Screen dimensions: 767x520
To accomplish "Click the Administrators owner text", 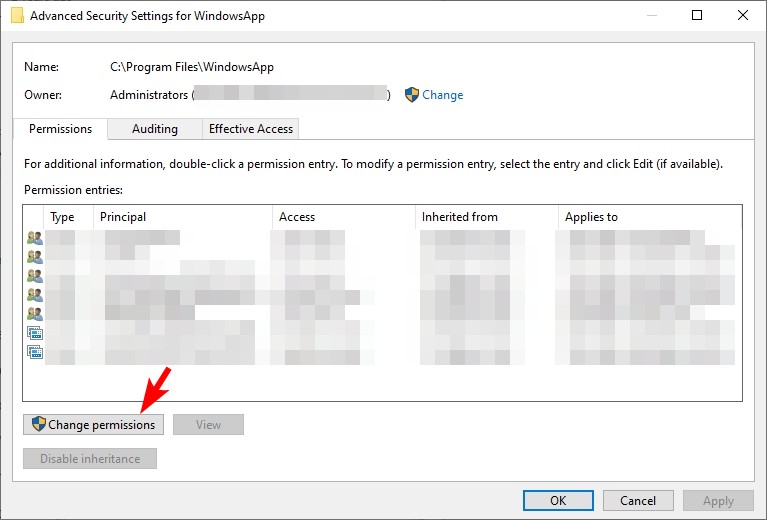I will coord(149,95).
